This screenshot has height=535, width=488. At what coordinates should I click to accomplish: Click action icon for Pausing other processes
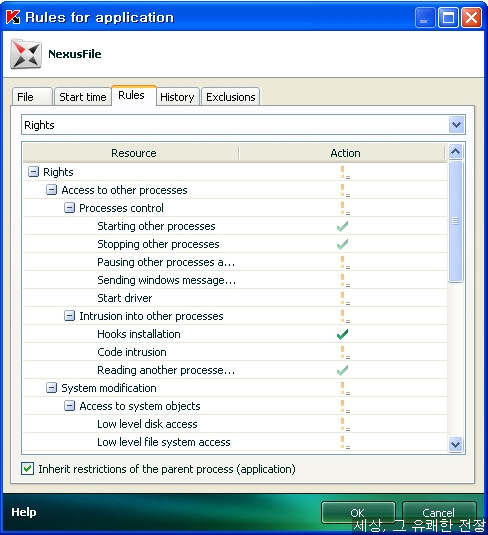pyautogui.click(x=345, y=262)
